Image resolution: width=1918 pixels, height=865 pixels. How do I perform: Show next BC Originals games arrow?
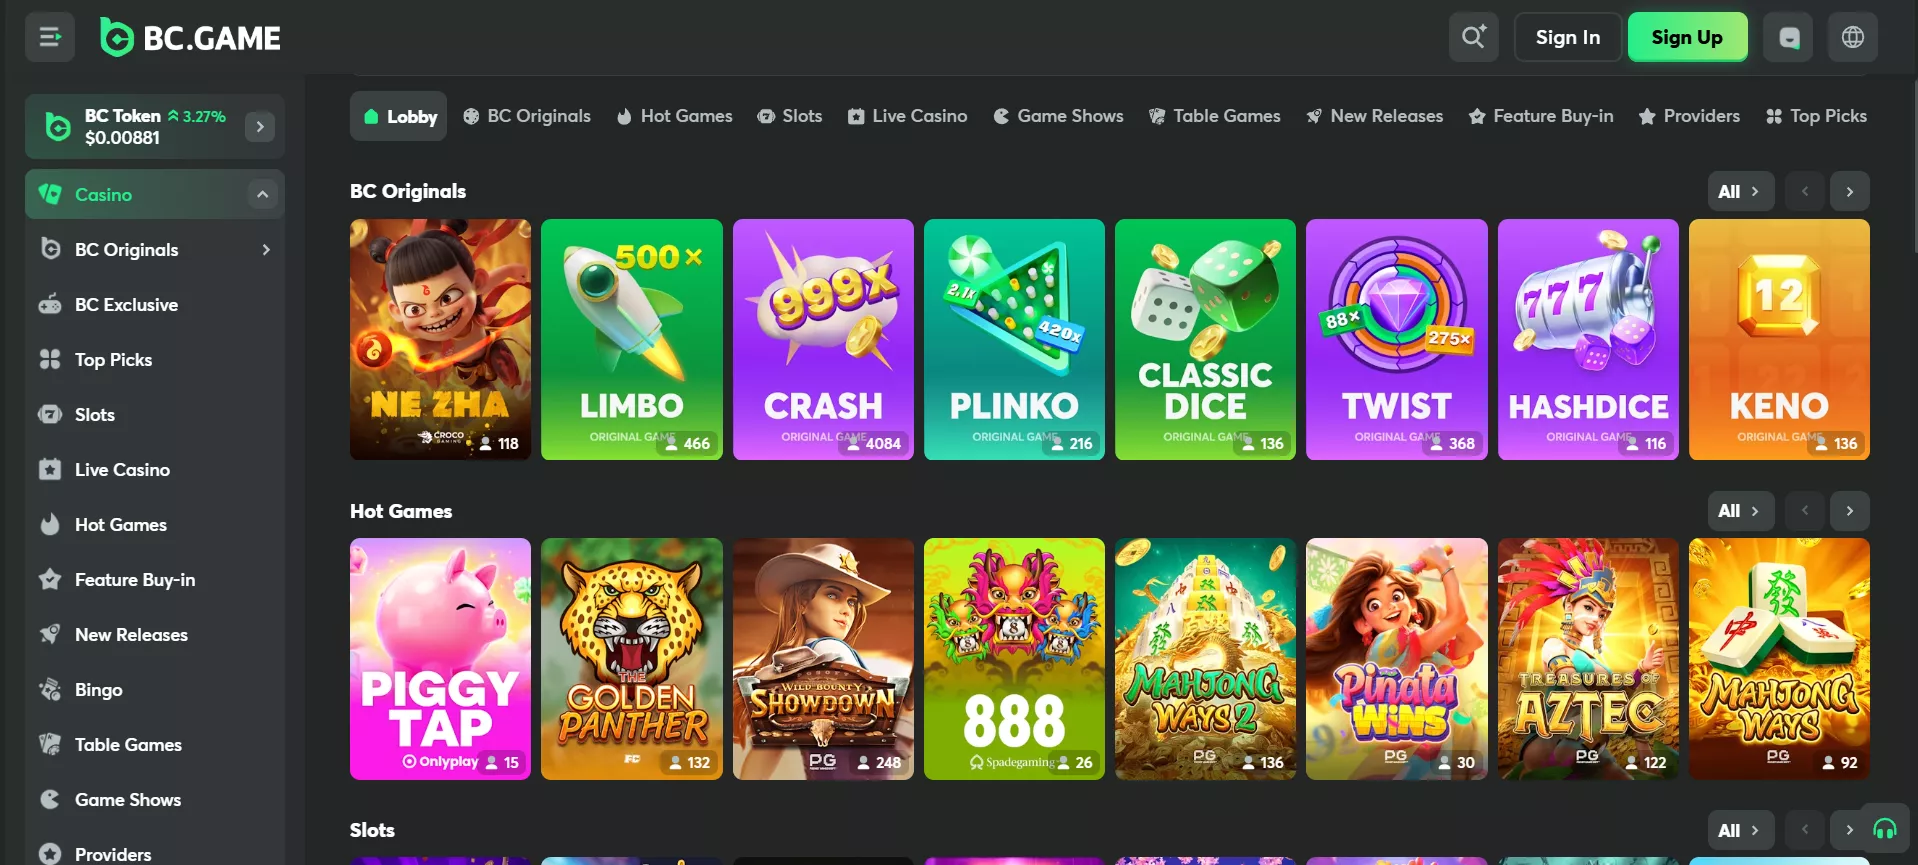tap(1849, 192)
